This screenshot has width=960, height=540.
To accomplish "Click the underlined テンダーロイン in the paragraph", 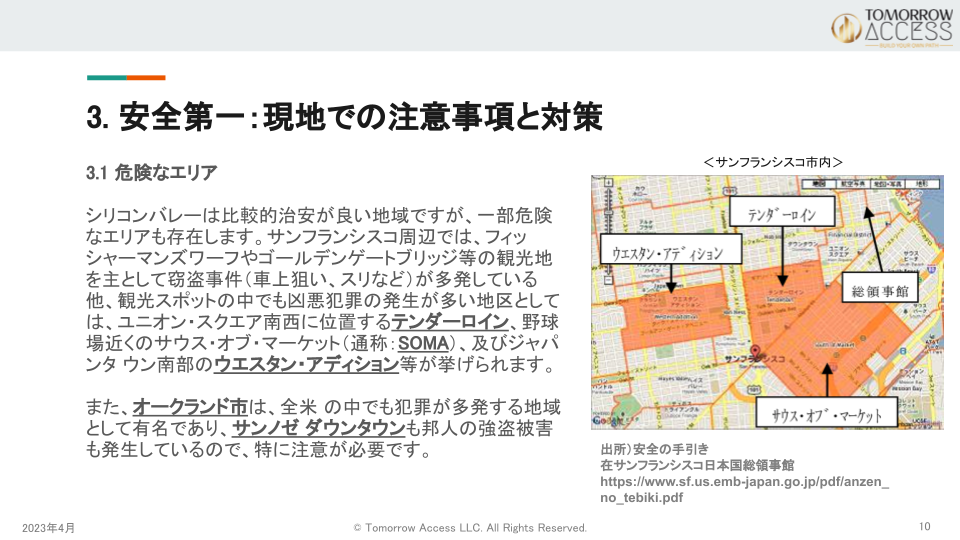I will [450, 321].
